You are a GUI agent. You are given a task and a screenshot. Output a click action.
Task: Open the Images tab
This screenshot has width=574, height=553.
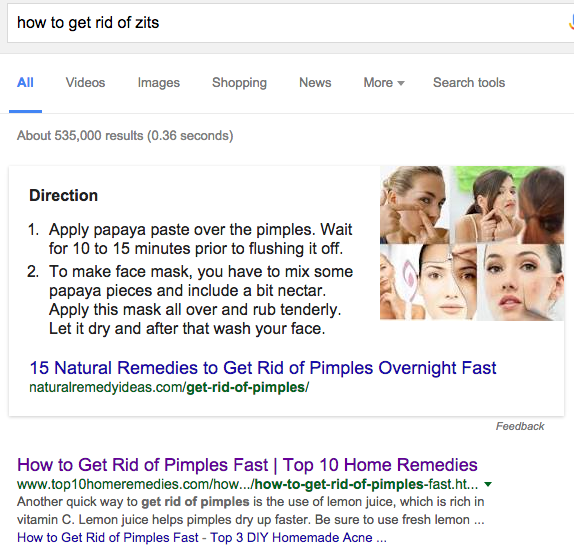click(x=159, y=83)
